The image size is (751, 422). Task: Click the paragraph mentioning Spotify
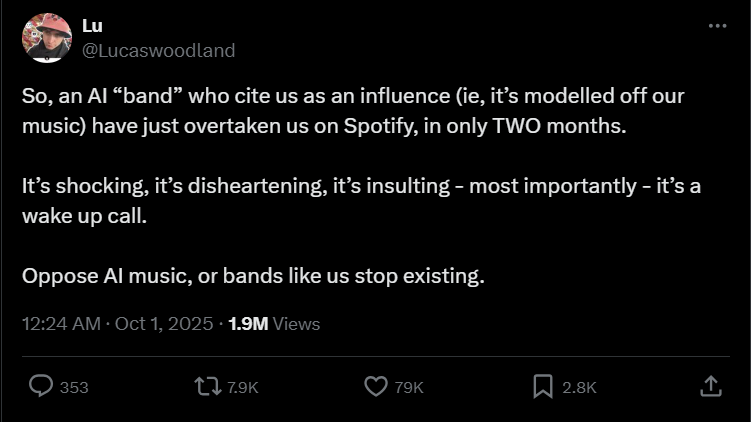(352, 113)
